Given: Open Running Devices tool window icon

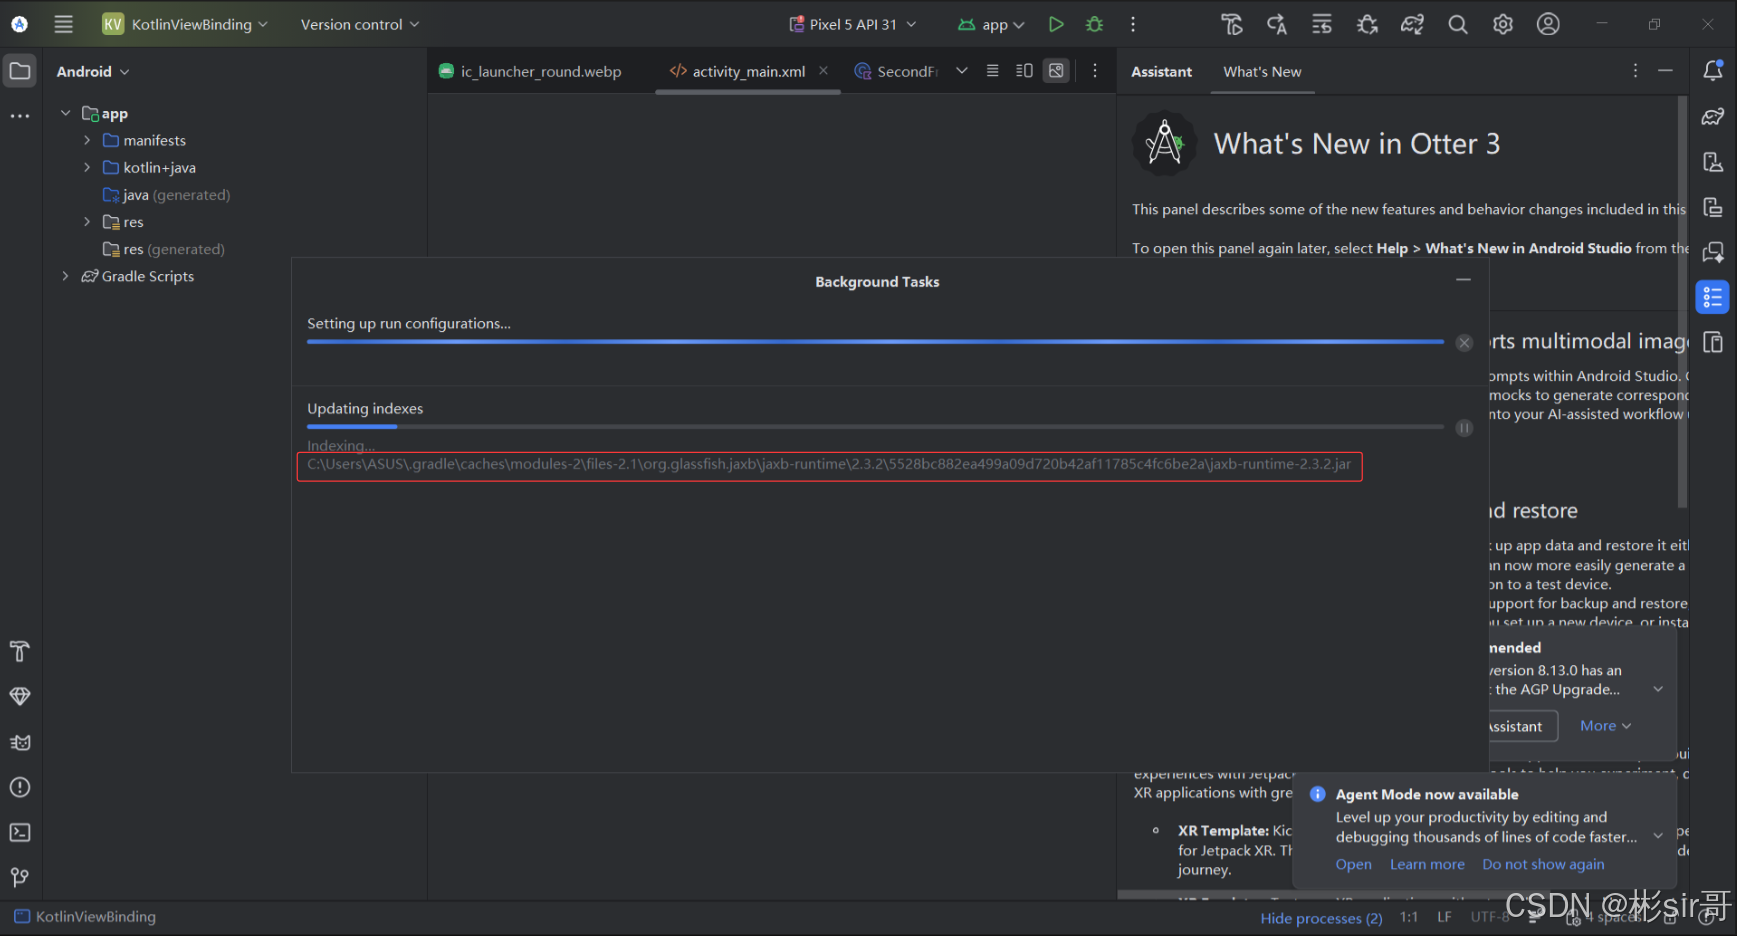Looking at the screenshot, I should pos(1713,207).
